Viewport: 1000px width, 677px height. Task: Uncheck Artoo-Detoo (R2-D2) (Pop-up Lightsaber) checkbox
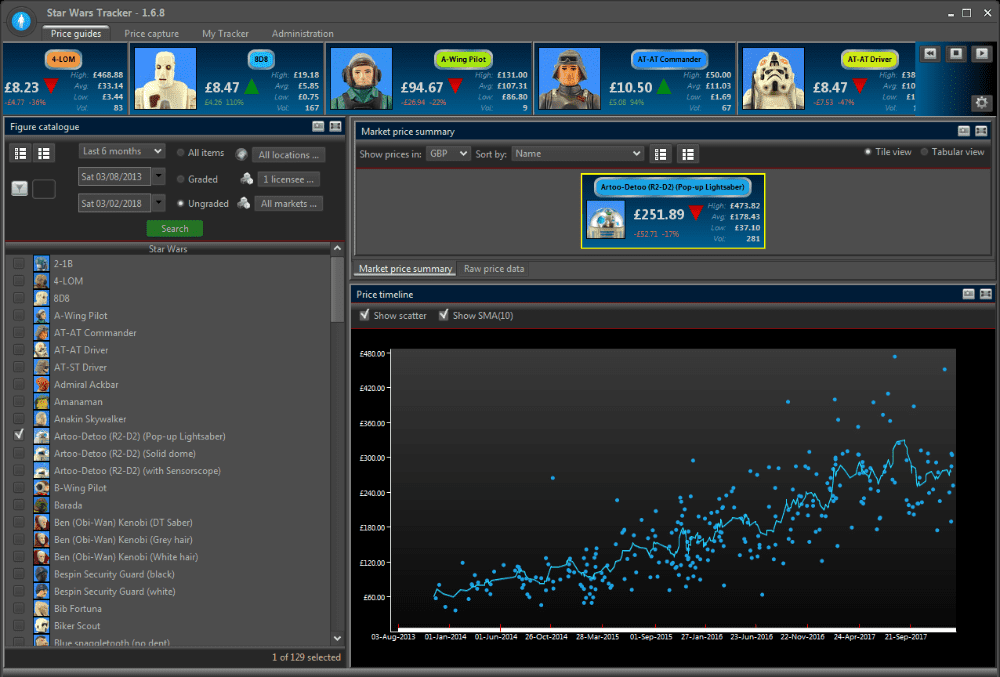(19, 435)
